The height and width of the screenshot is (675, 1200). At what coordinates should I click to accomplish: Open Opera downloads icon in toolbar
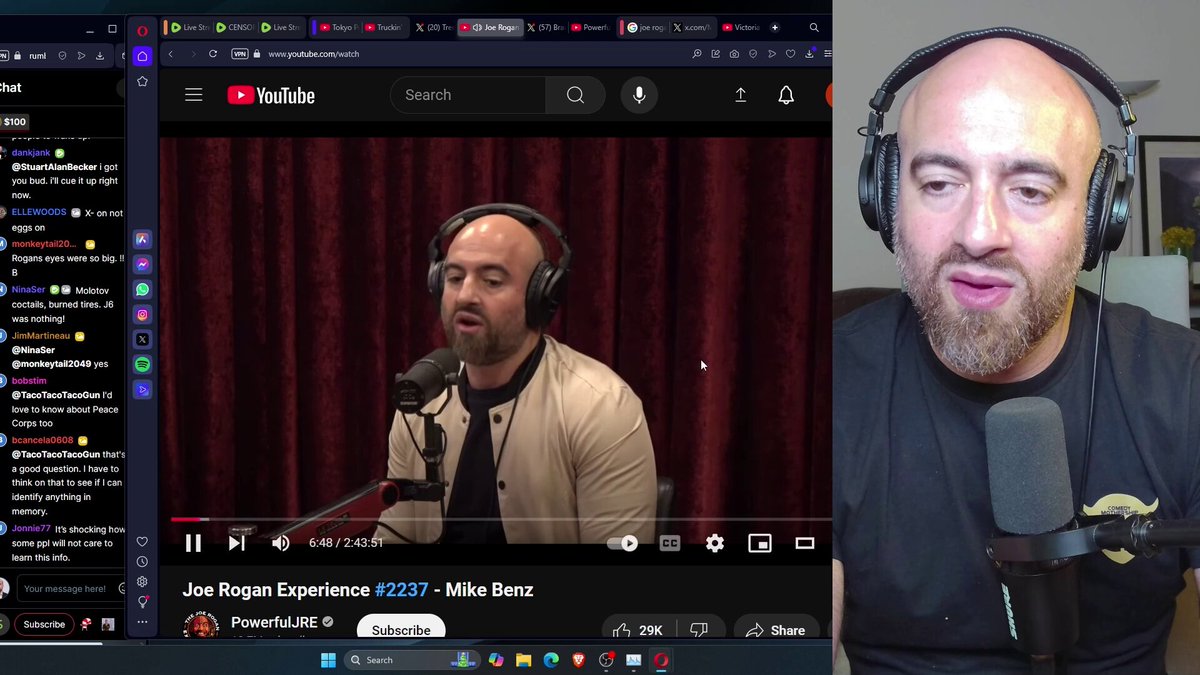point(809,54)
